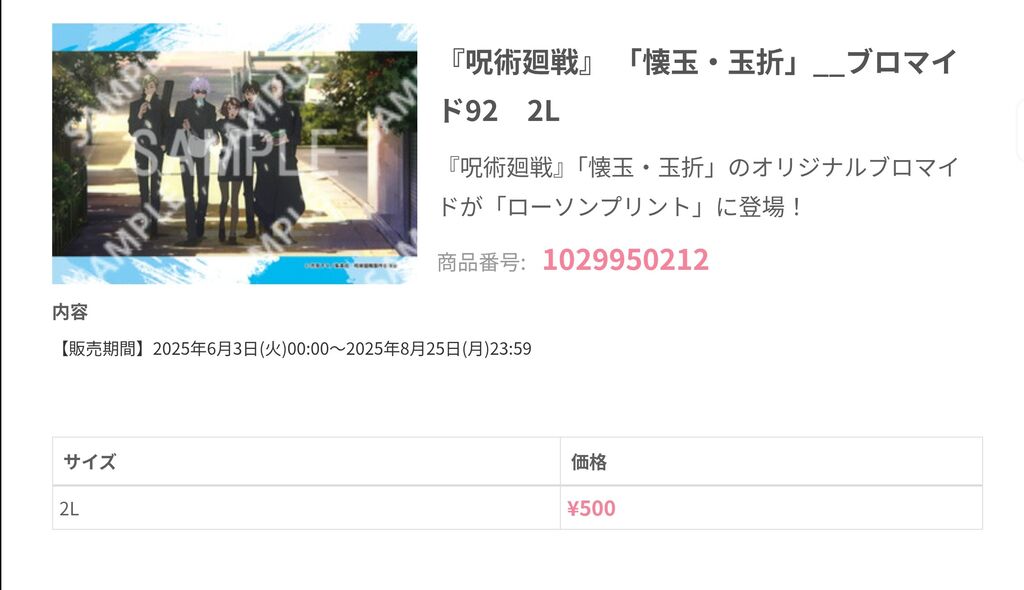Click the 【販売期間】 label
1024x590 pixels.
(x=103, y=349)
